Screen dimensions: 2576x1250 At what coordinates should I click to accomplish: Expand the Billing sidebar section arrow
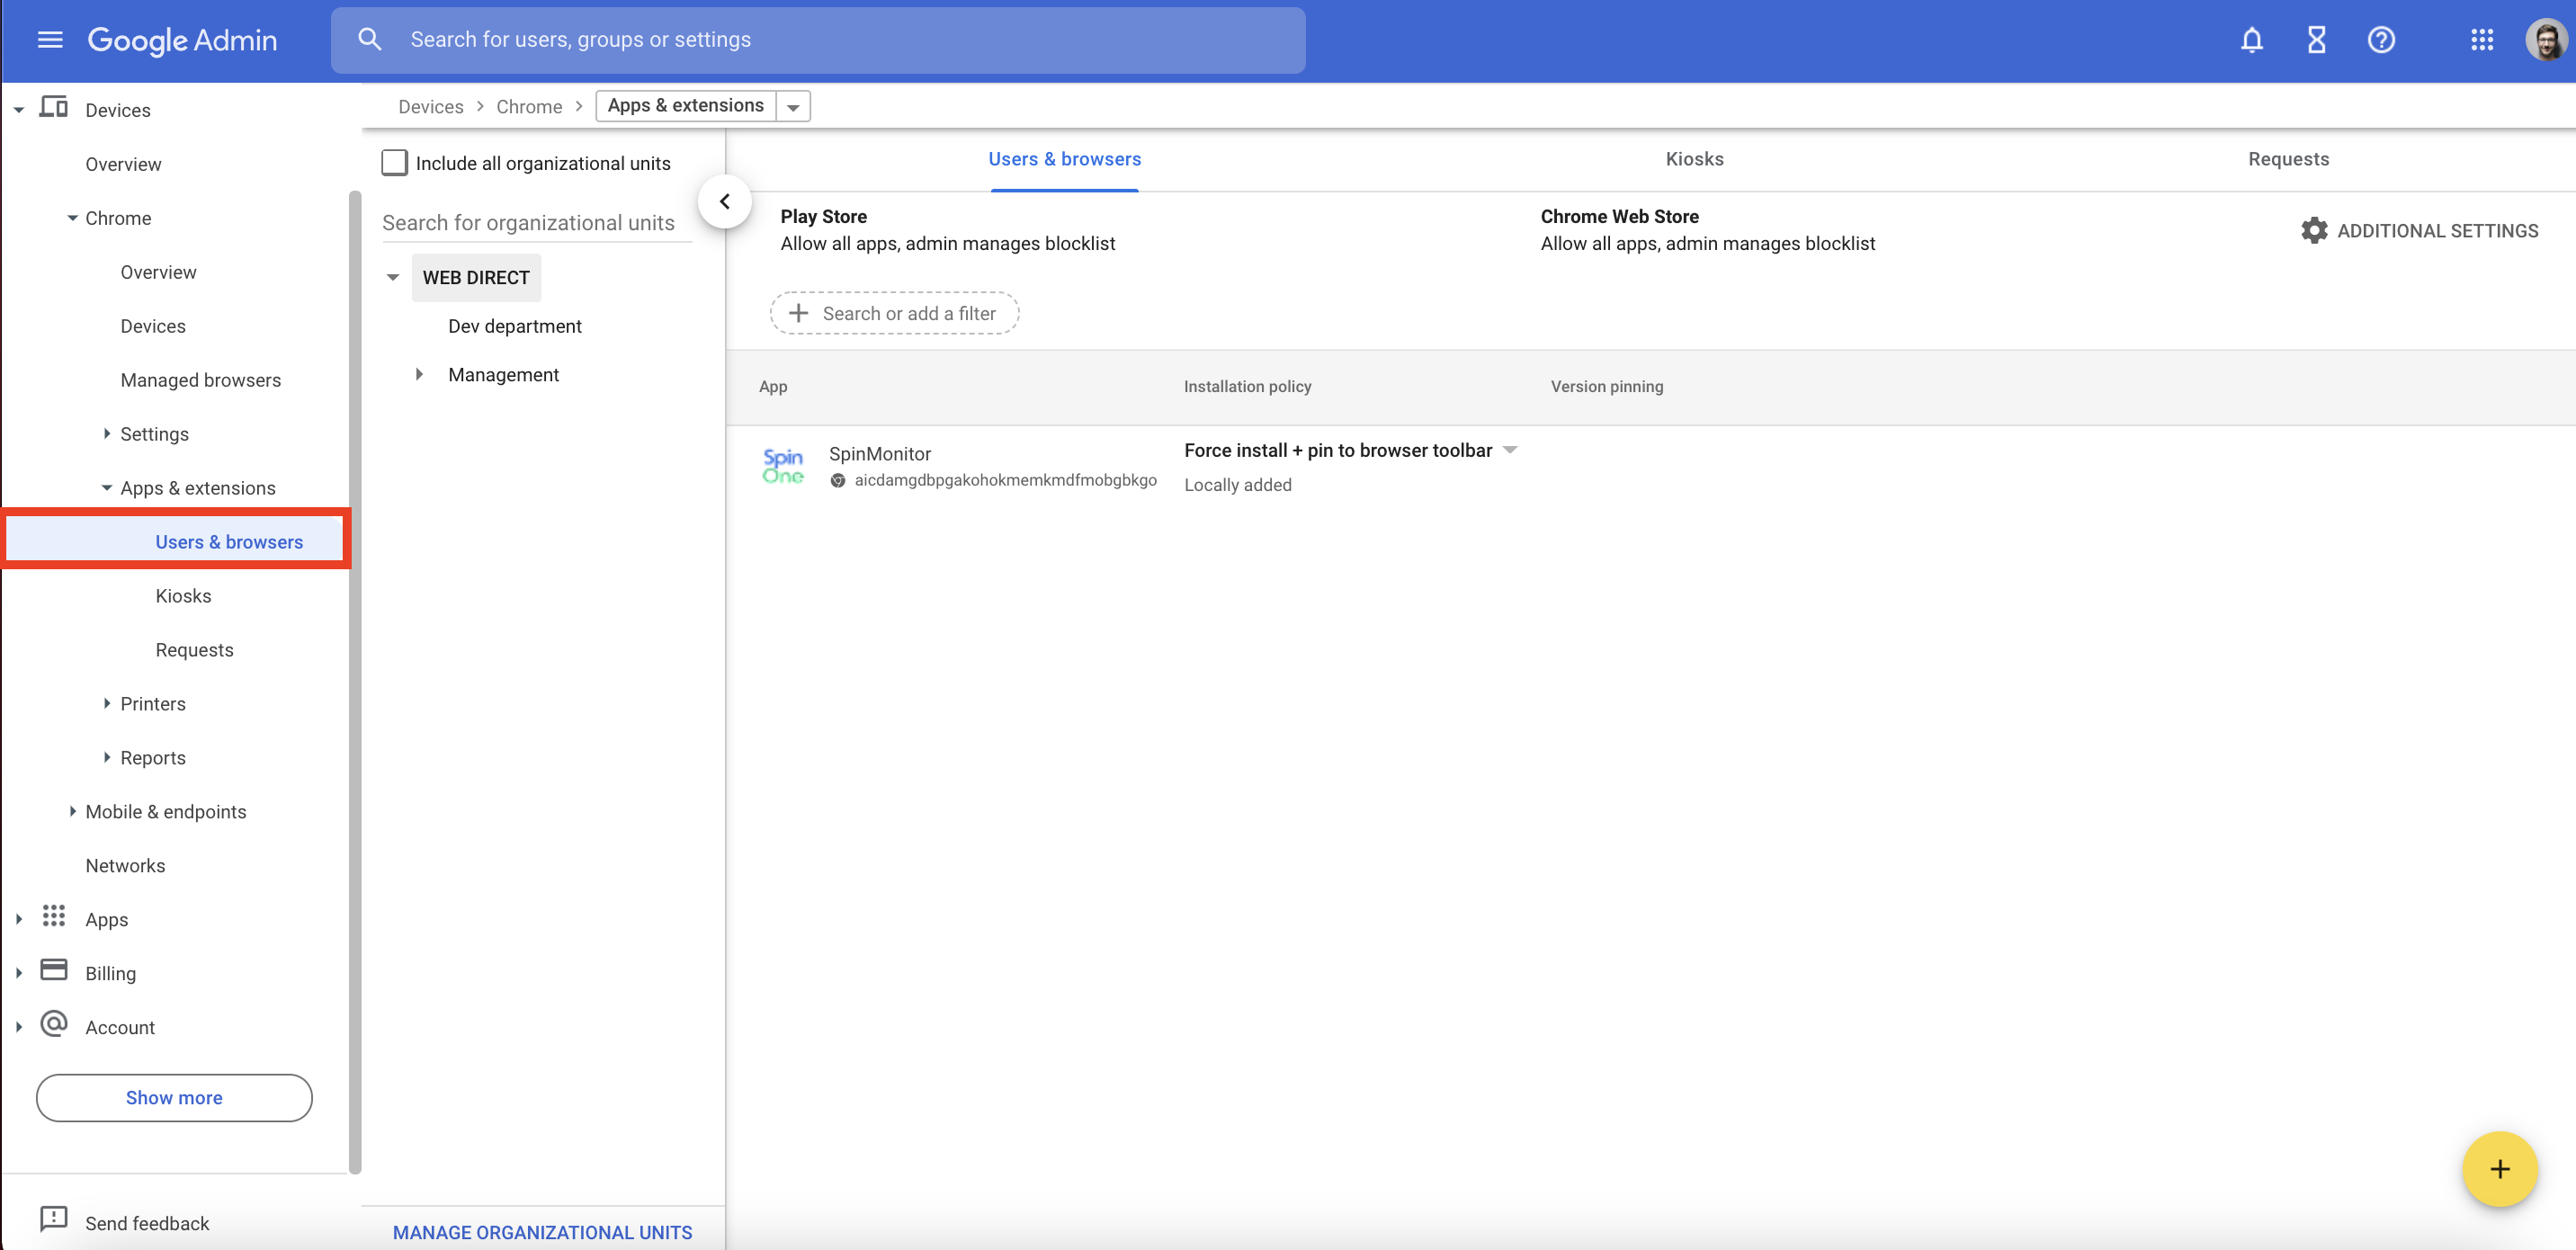click(x=18, y=973)
